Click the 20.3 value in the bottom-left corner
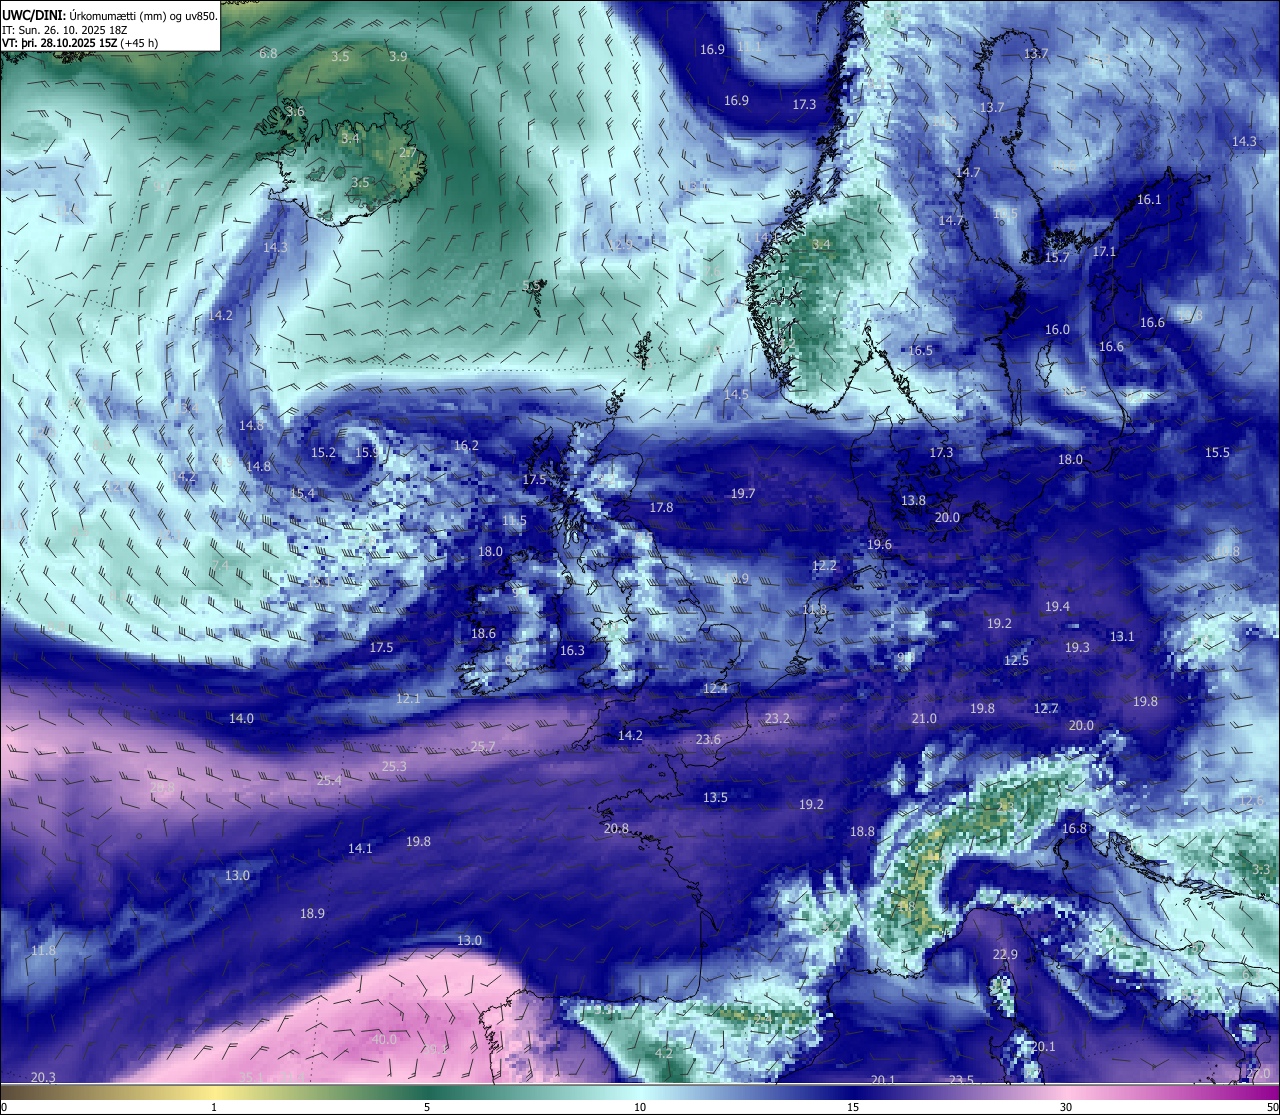 pyautogui.click(x=43, y=1078)
